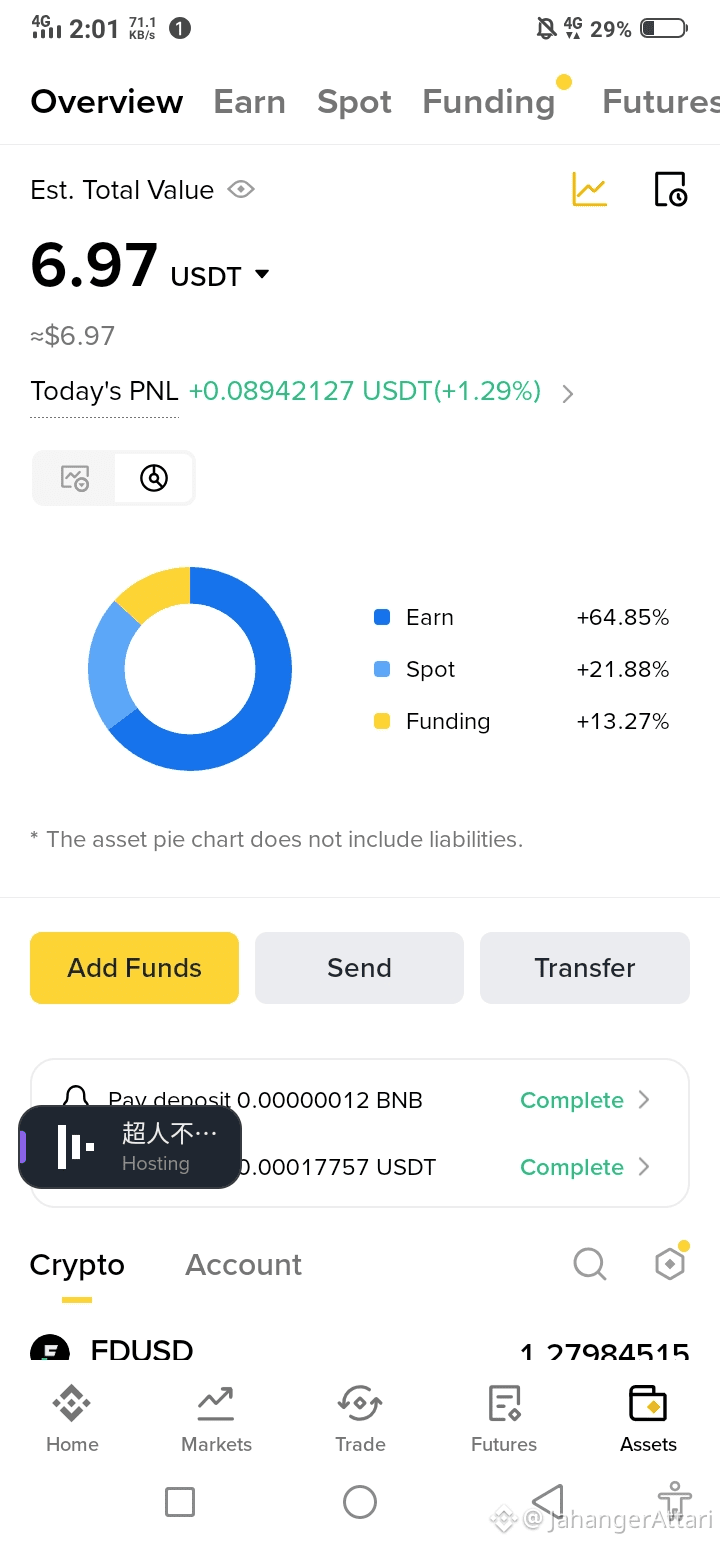Switch to the pie chart view
Viewport: 720px width, 1544px height.
(154, 478)
